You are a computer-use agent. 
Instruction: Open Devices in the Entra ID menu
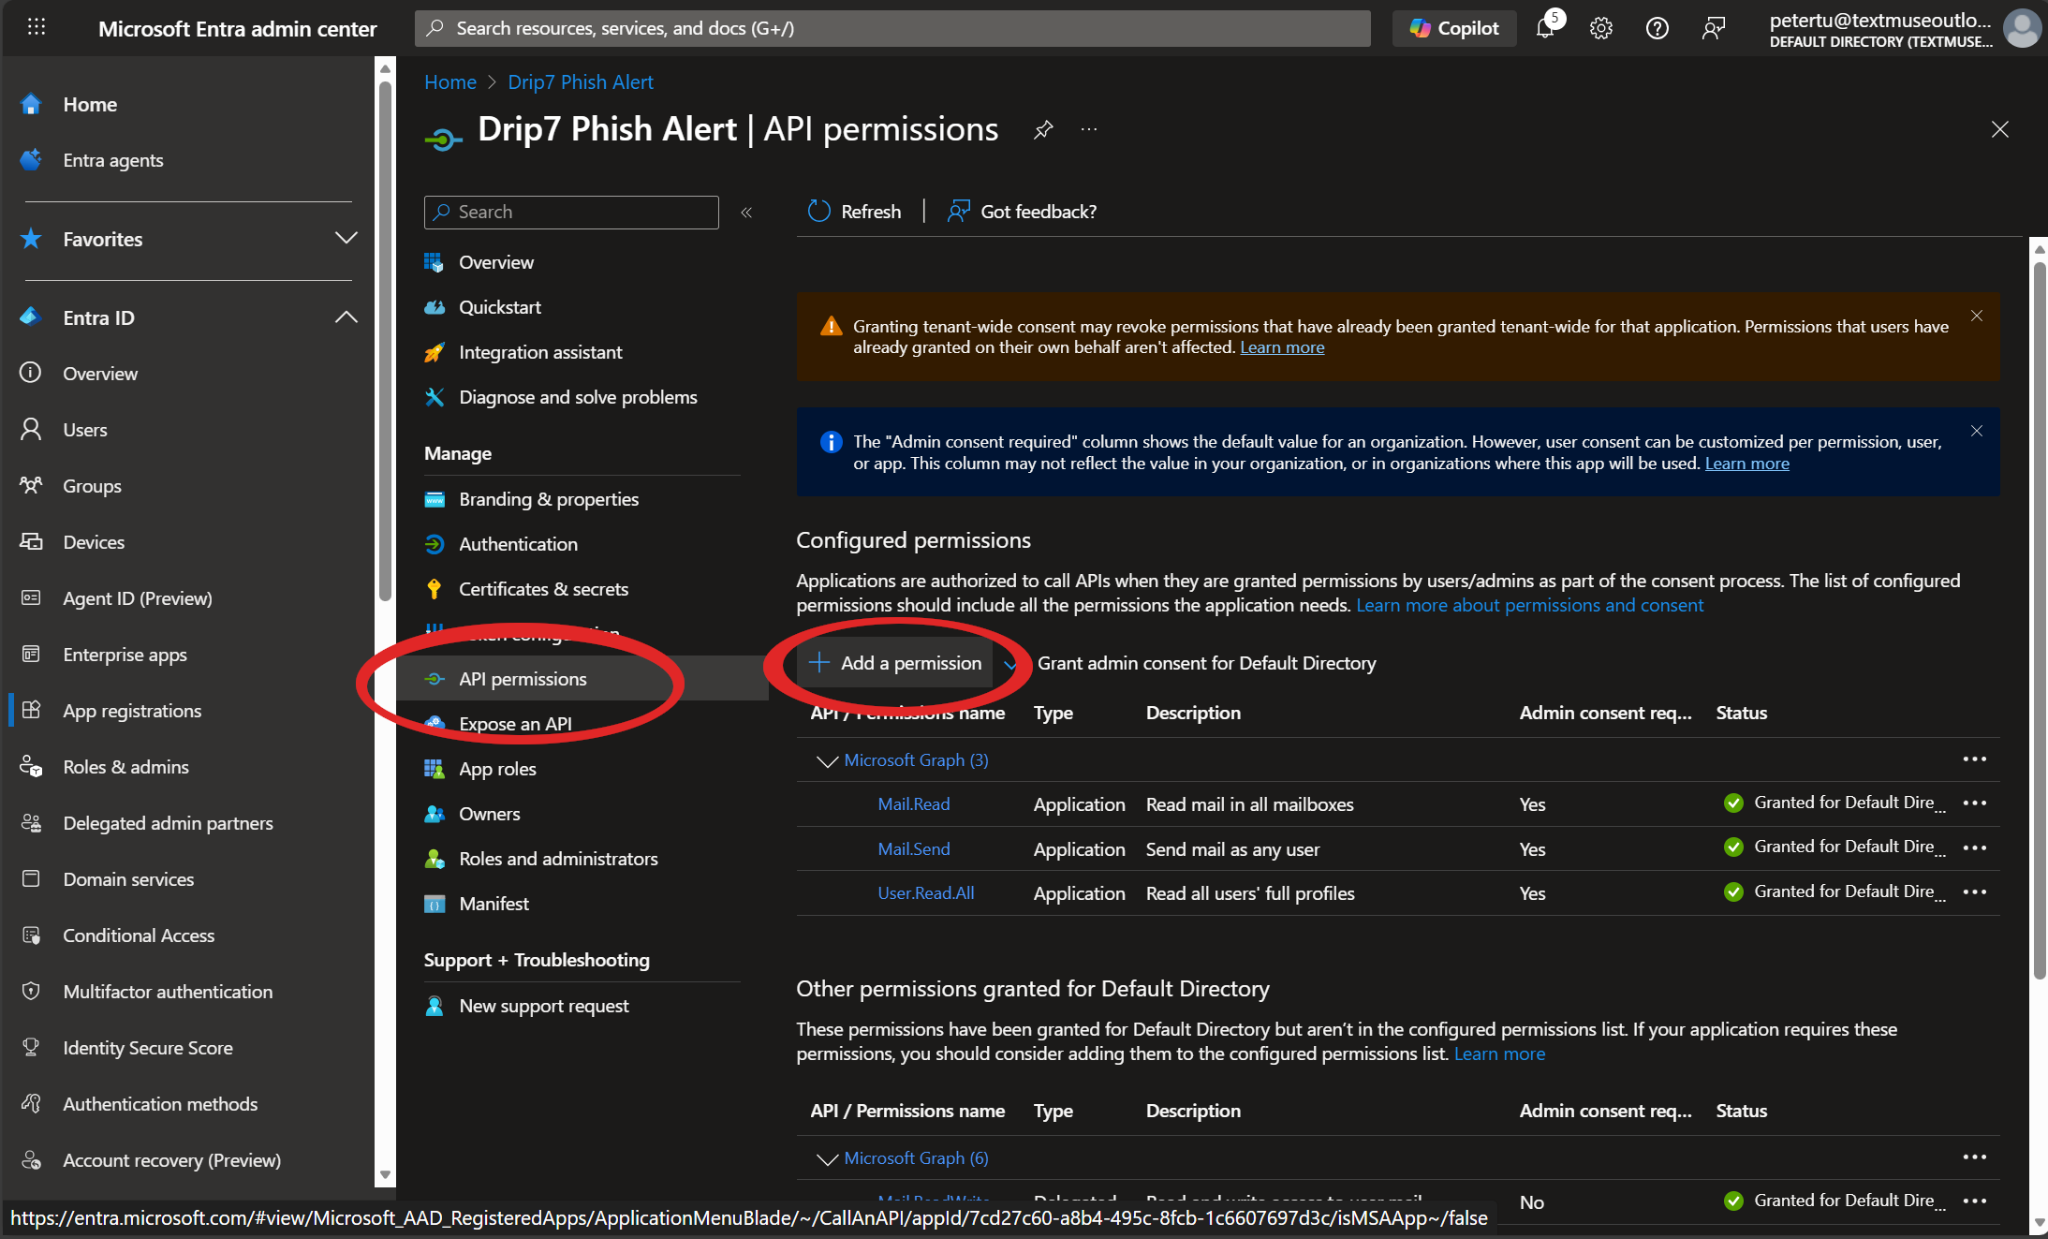pos(94,542)
